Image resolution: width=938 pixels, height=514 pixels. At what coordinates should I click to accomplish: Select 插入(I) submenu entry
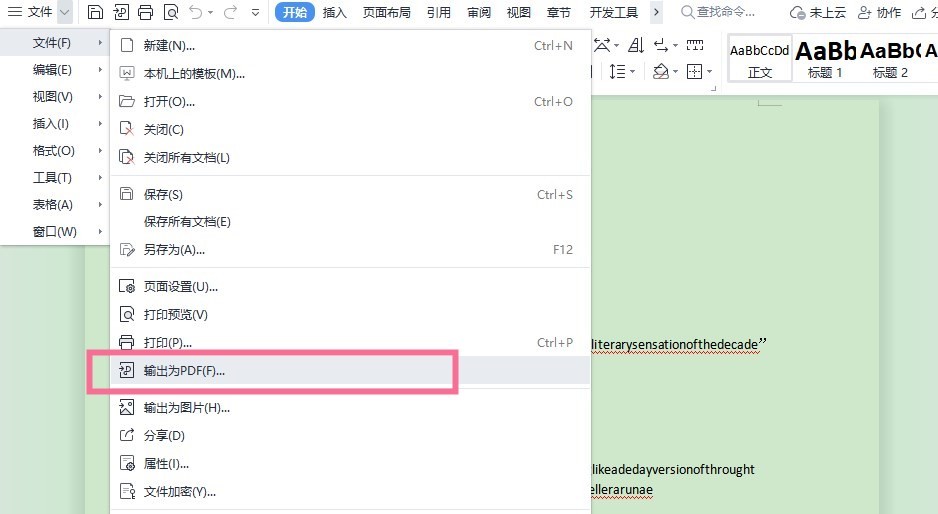[54, 124]
